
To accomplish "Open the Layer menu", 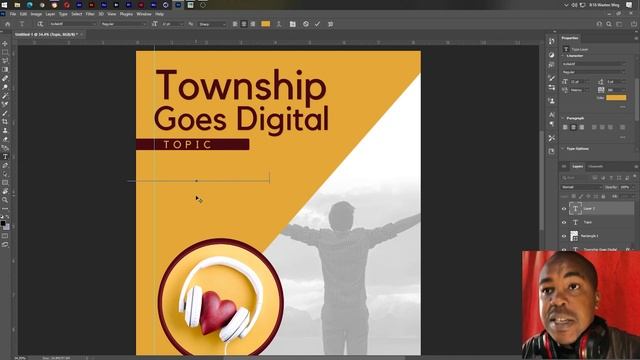I will 50,14.
